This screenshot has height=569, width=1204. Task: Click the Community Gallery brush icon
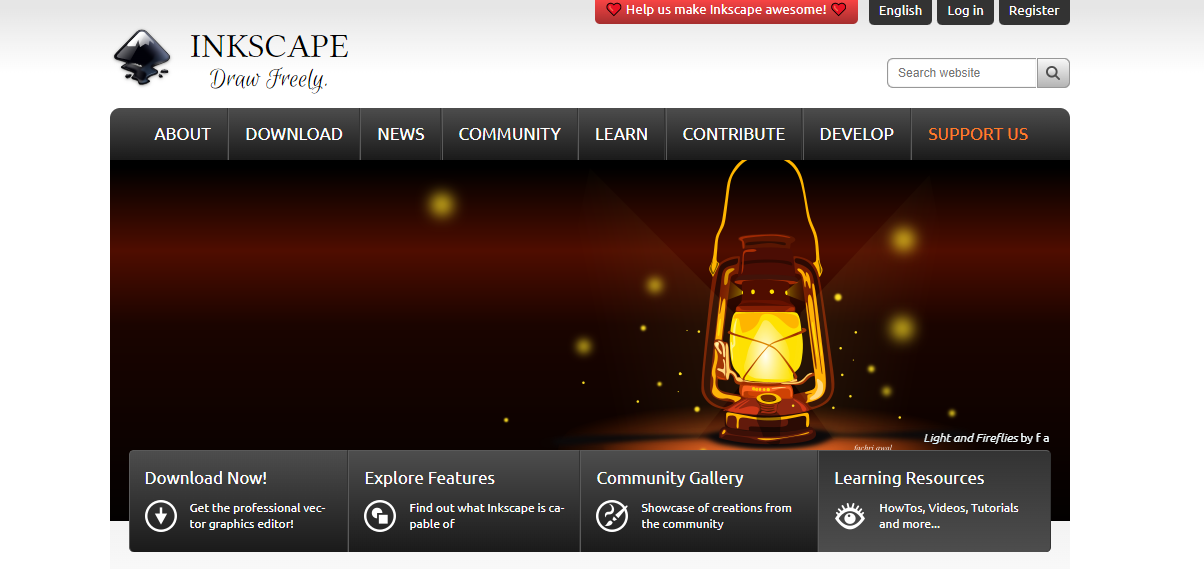[612, 516]
